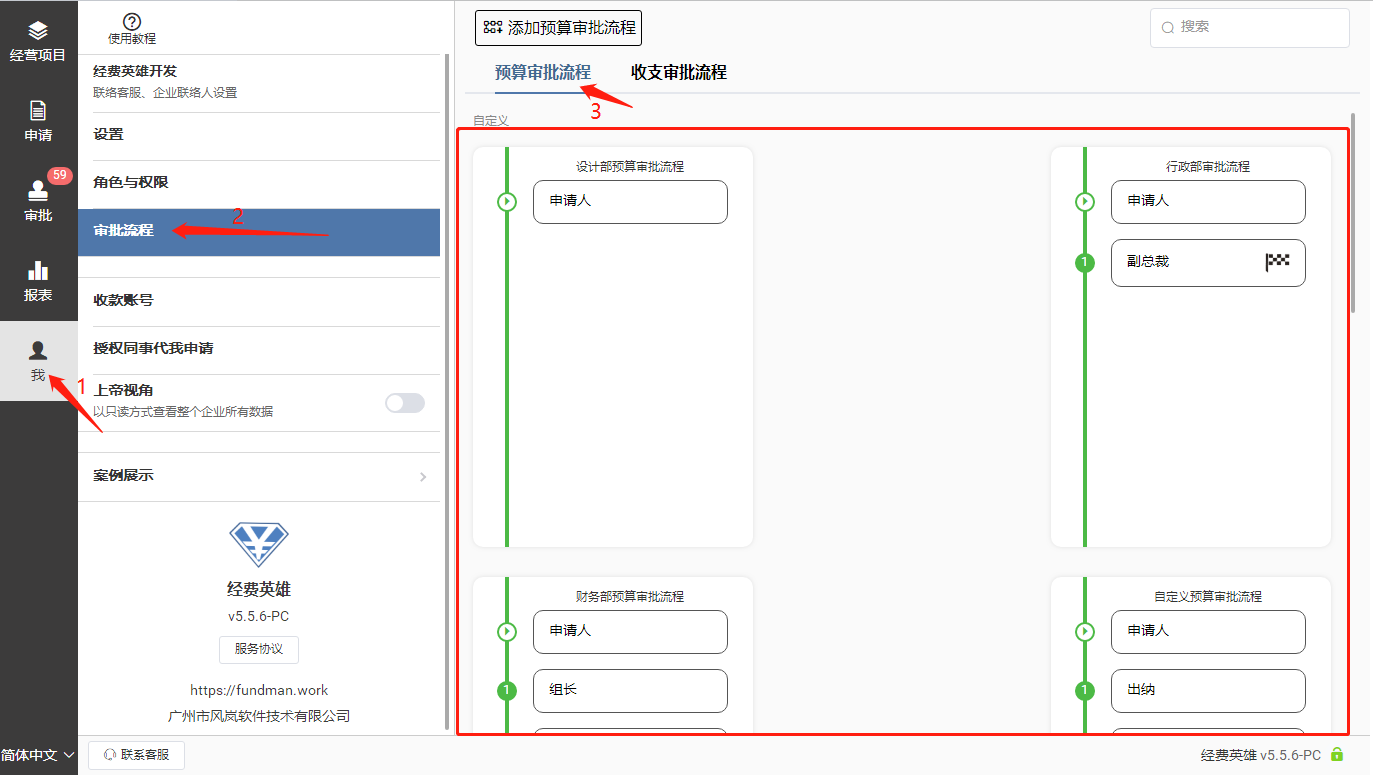The width and height of the screenshot is (1373, 776).
Task: Open the 收款账号 menu item
Action: coord(259,301)
